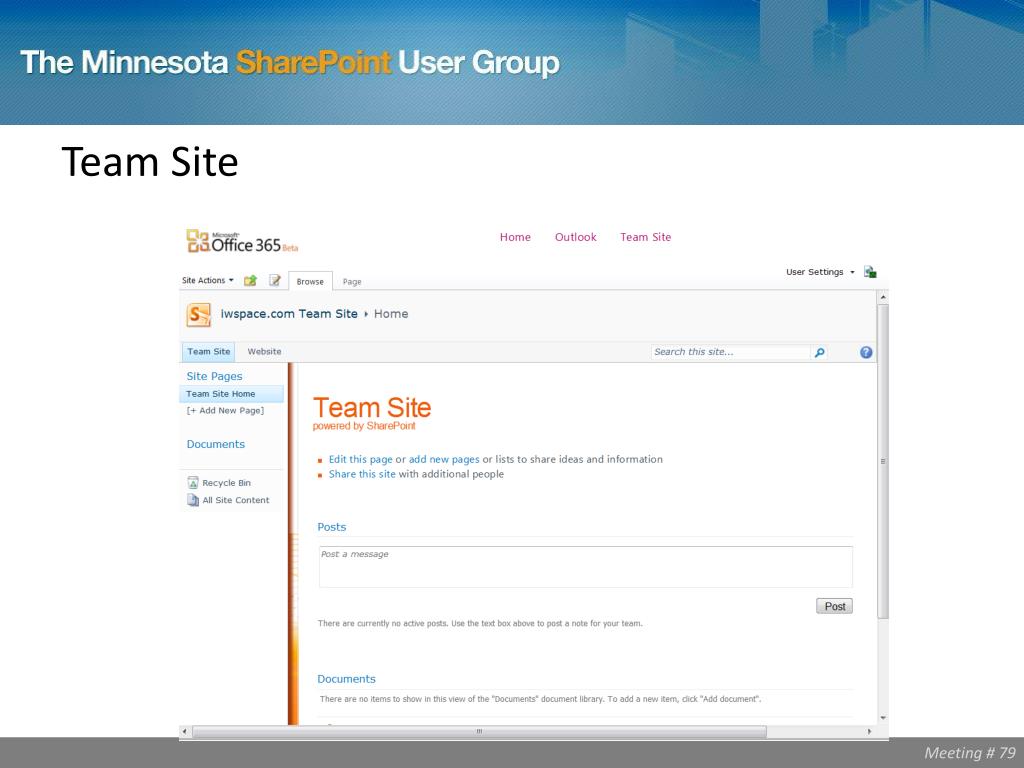
Task: Click the Office 365 Beta logo
Action: click(242, 242)
